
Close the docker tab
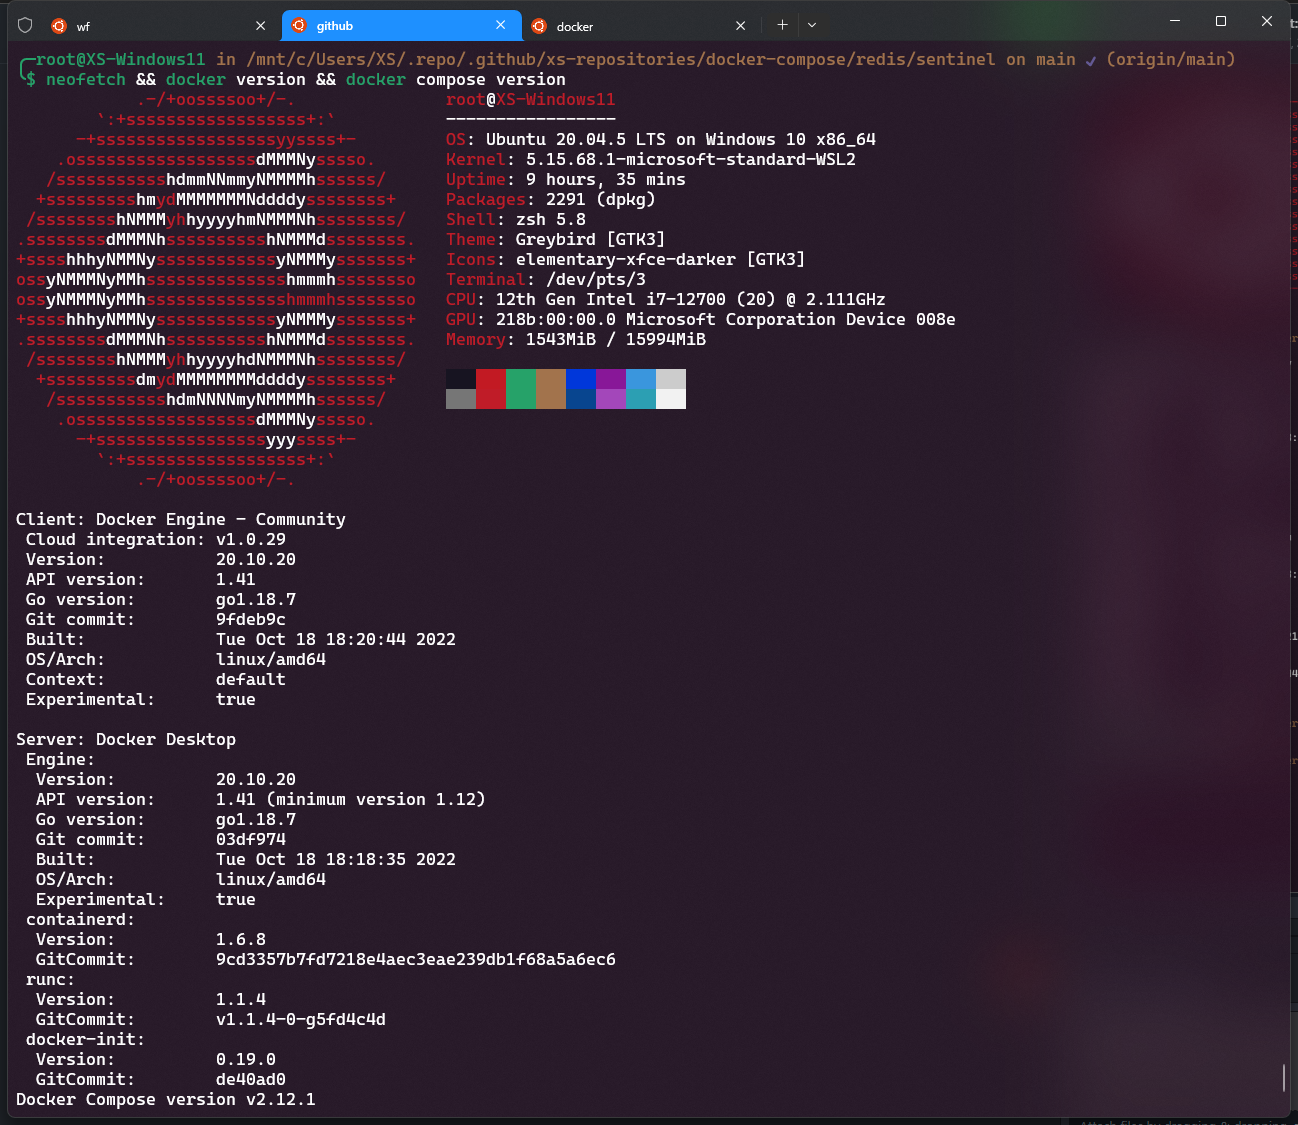[741, 26]
